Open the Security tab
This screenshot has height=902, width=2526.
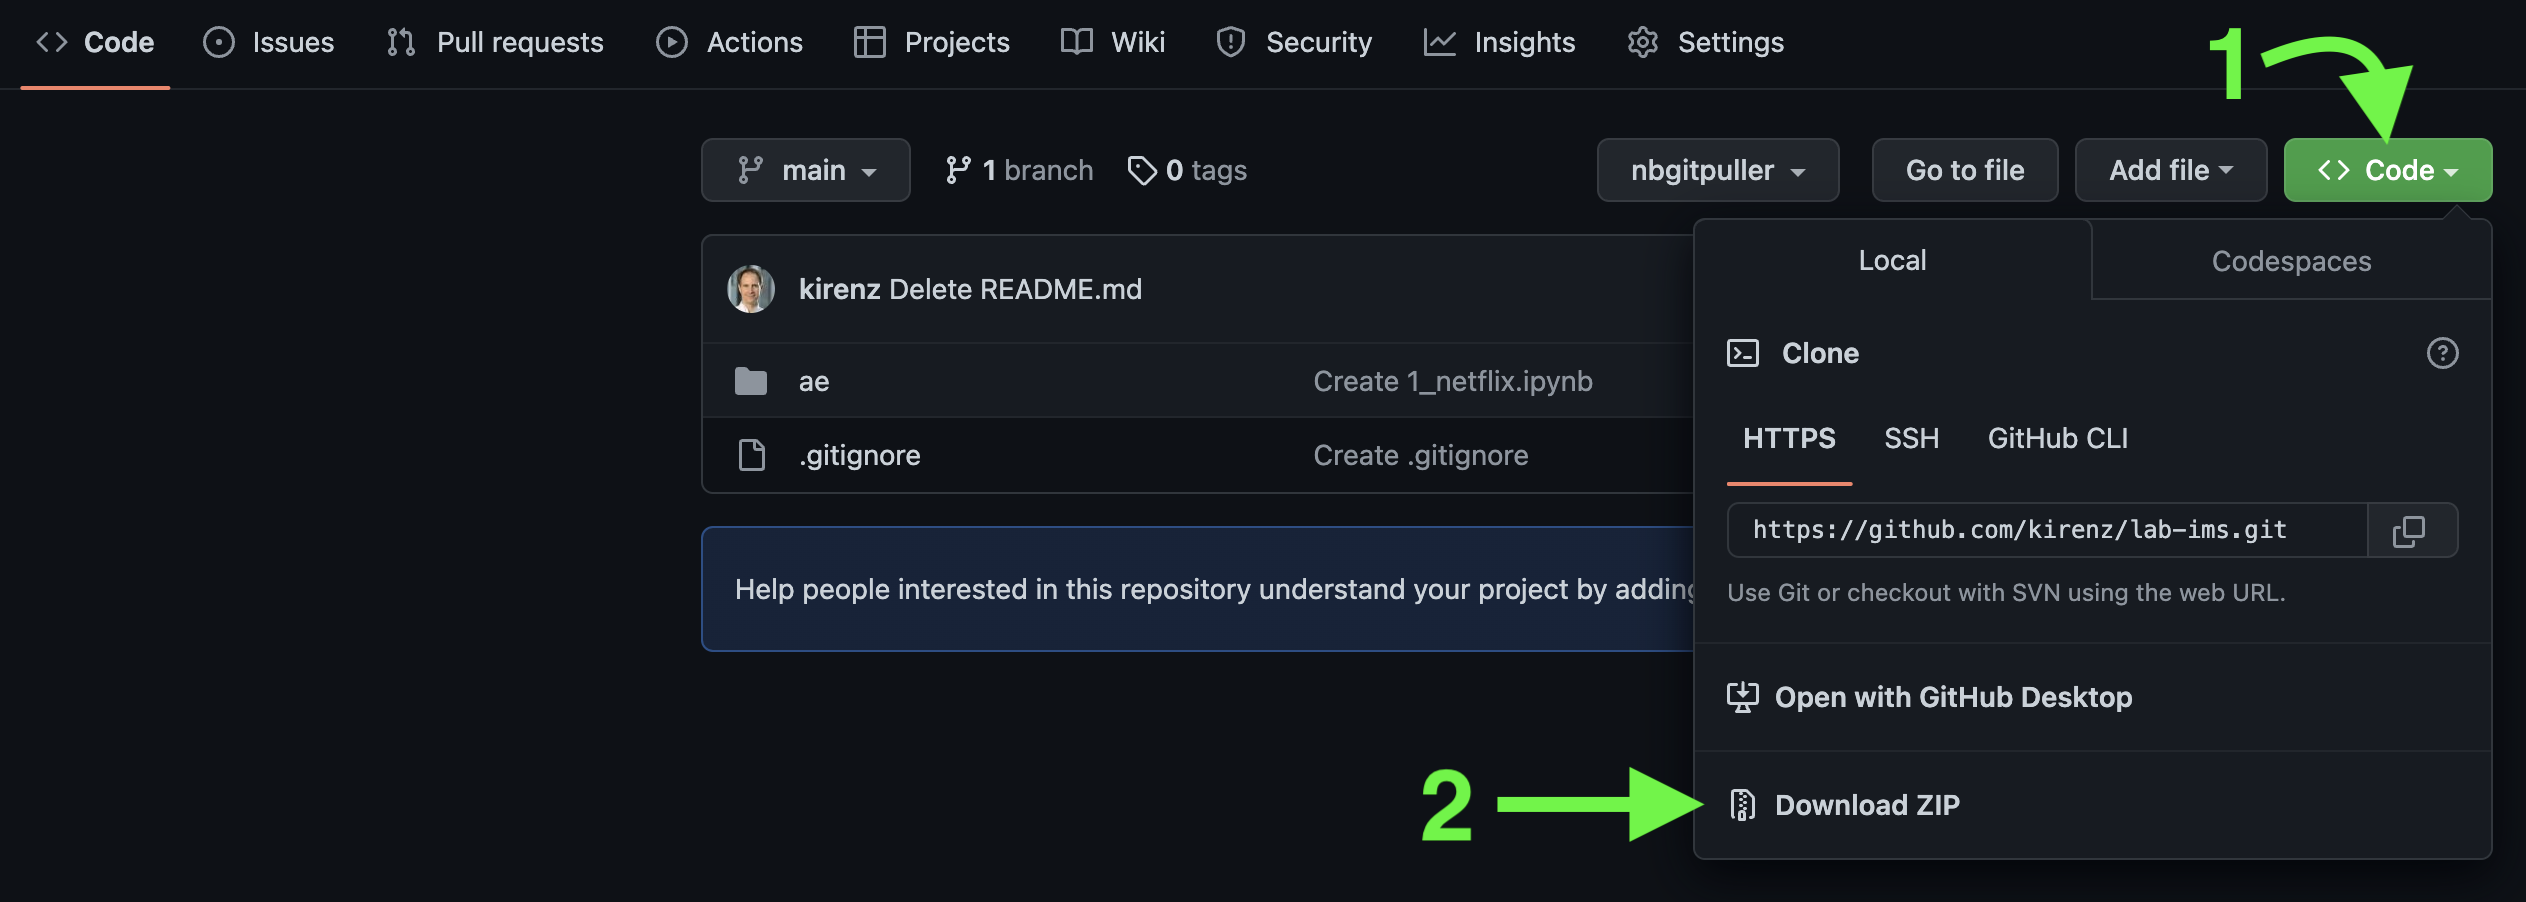point(1294,42)
